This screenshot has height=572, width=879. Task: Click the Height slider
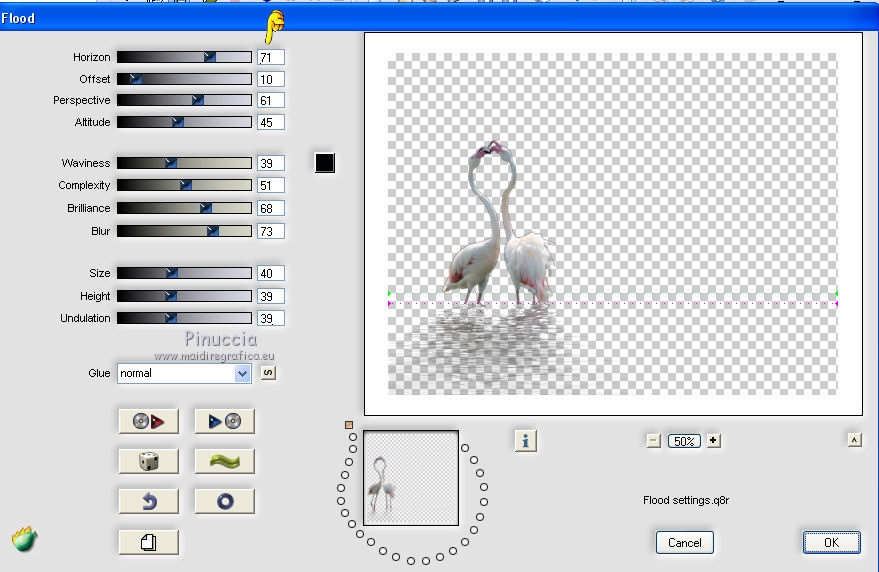click(x=184, y=296)
